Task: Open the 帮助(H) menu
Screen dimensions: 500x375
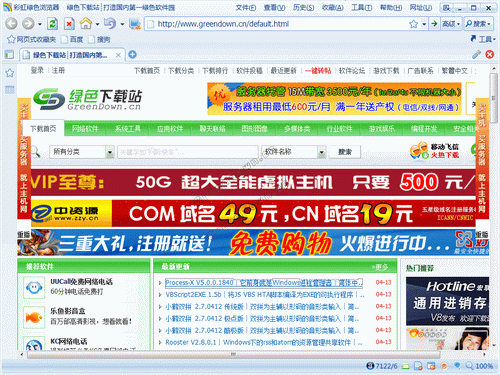Action: point(391,7)
